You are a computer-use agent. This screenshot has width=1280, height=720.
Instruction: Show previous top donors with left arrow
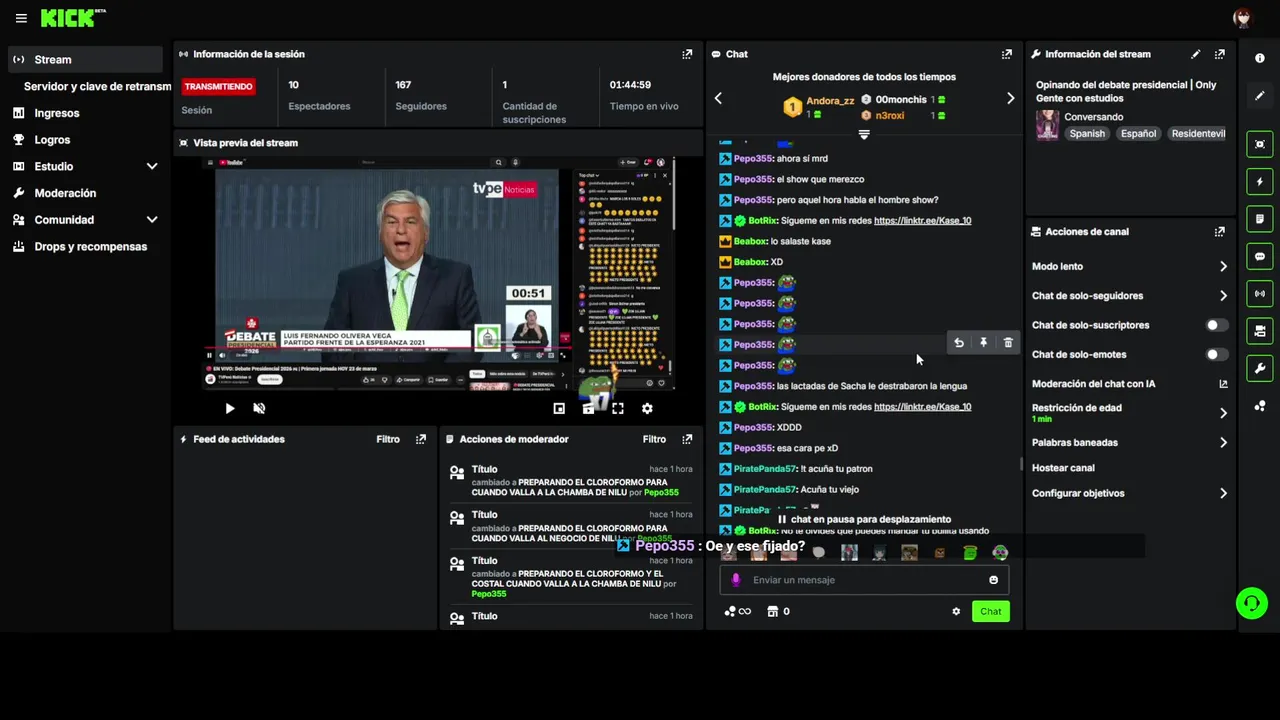pos(718,98)
